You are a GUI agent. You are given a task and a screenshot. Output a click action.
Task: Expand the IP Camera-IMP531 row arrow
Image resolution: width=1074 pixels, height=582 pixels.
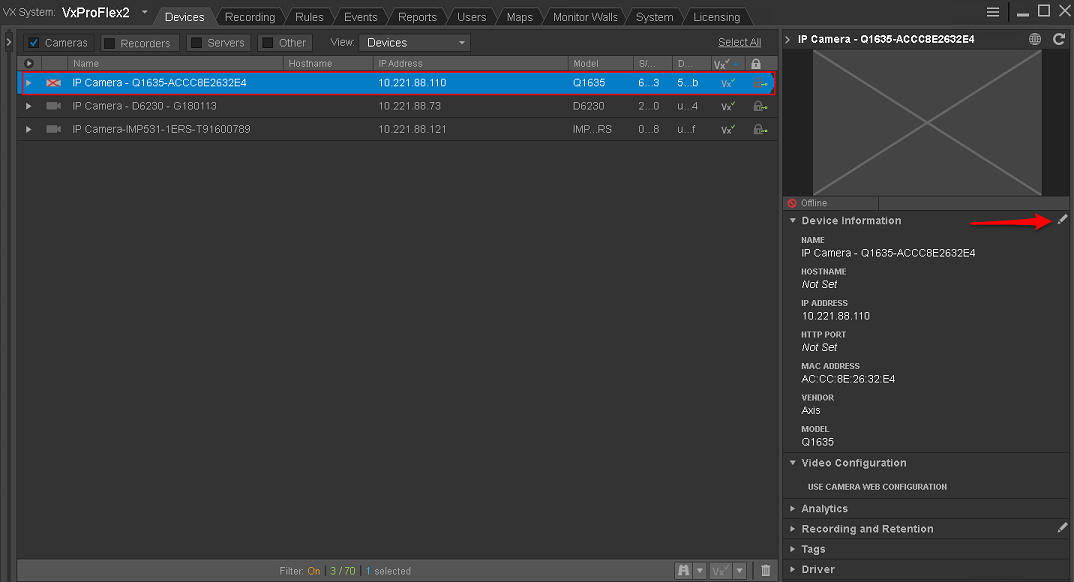pos(28,129)
